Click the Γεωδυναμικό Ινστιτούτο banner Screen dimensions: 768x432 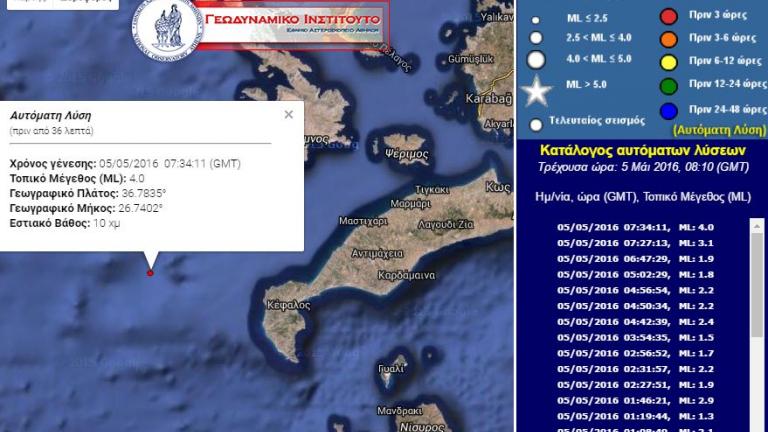click(293, 24)
